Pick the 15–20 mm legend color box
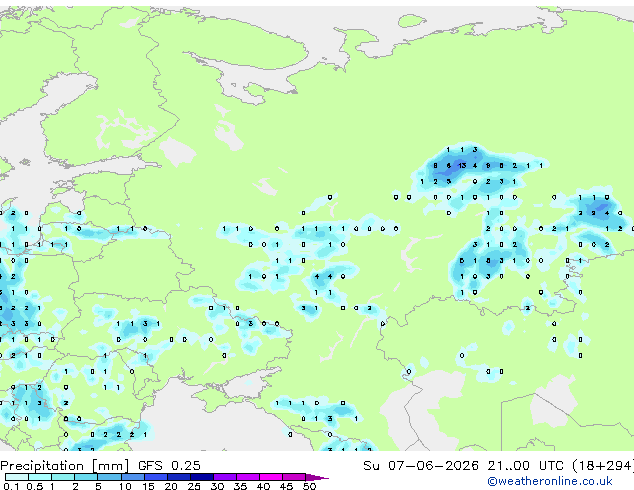This screenshot has width=634, height=490. [x=155, y=477]
